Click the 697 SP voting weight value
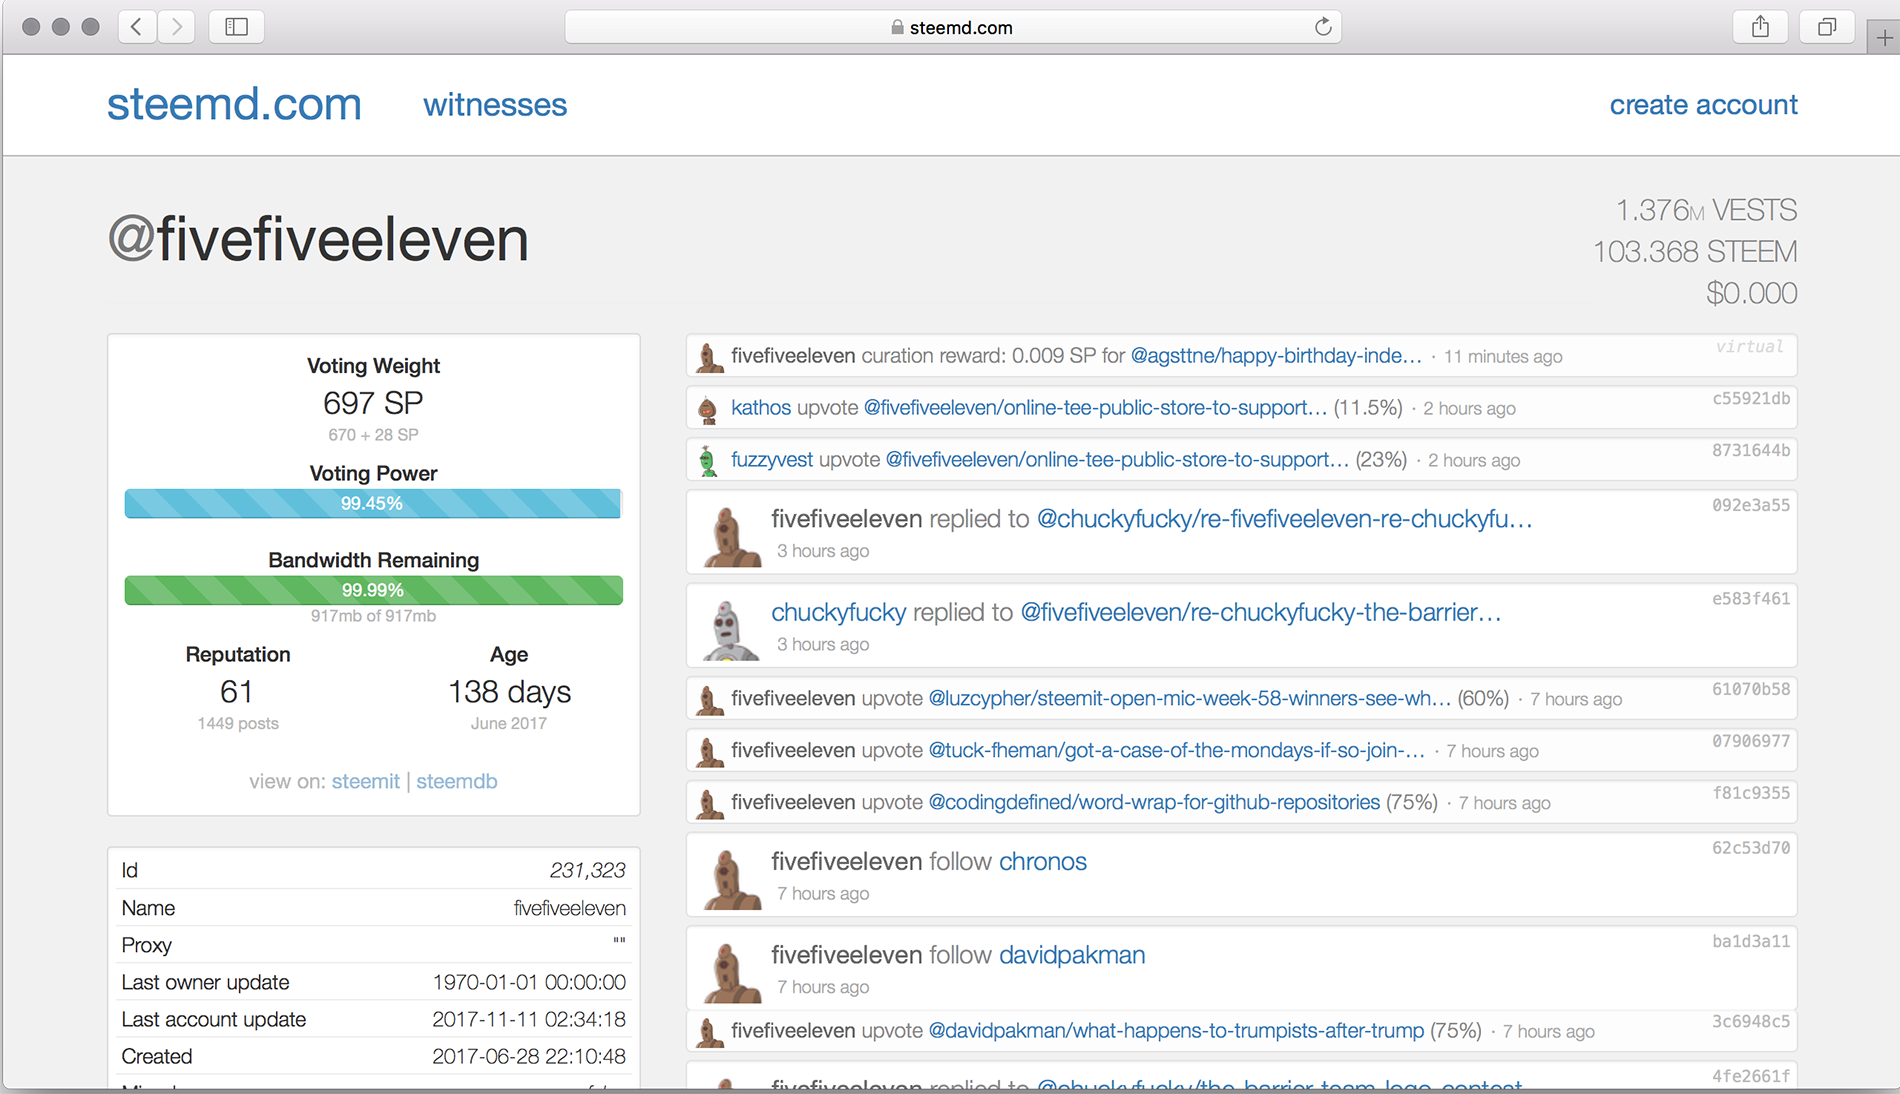 373,402
